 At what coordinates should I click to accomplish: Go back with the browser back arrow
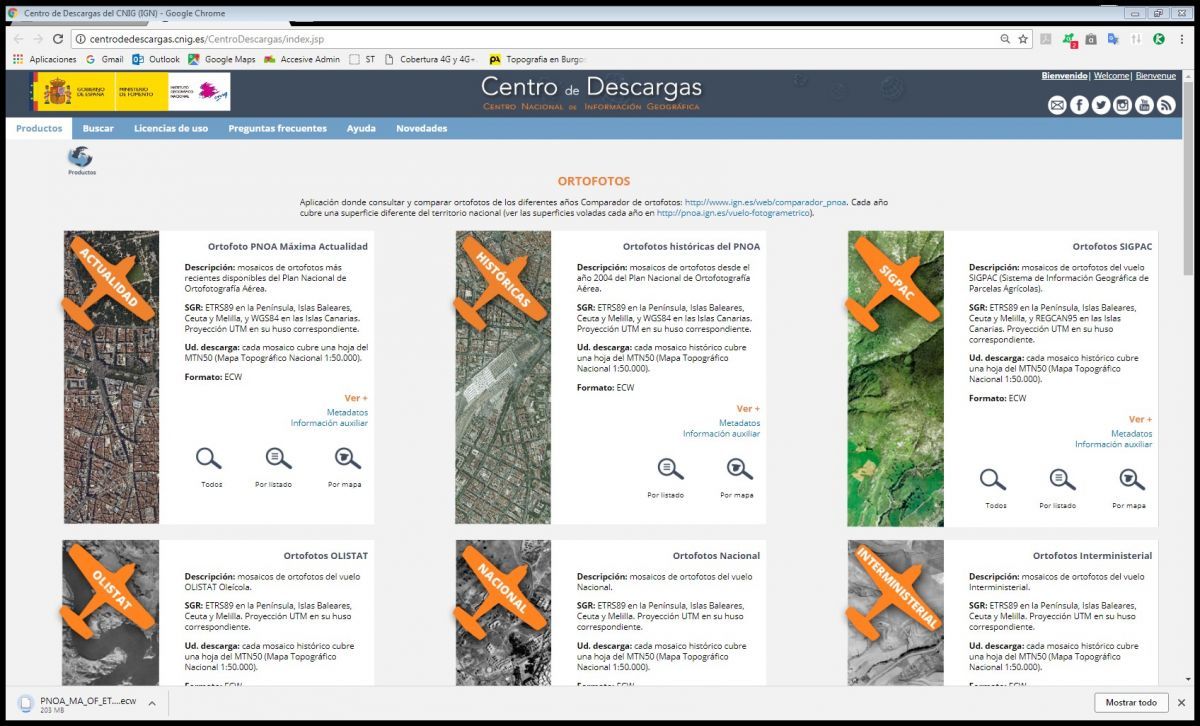click(18, 39)
